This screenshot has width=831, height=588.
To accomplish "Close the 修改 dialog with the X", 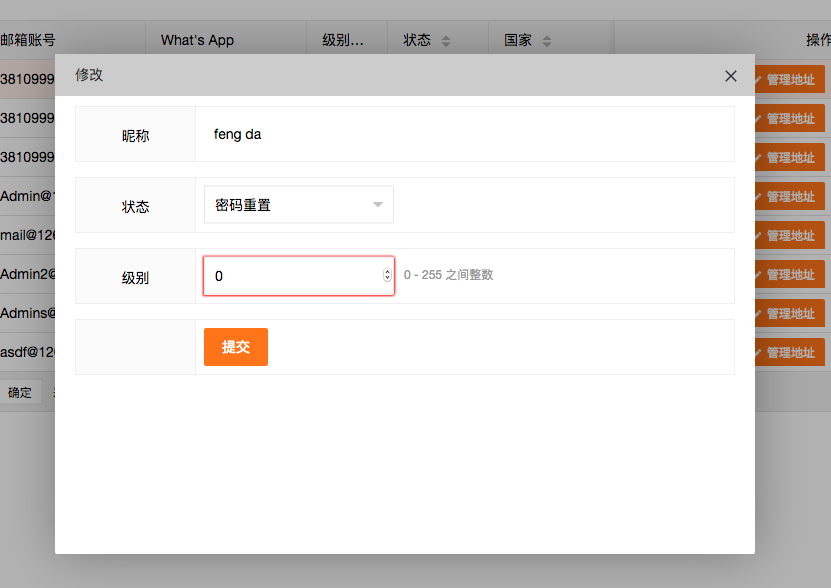I will coord(730,76).
